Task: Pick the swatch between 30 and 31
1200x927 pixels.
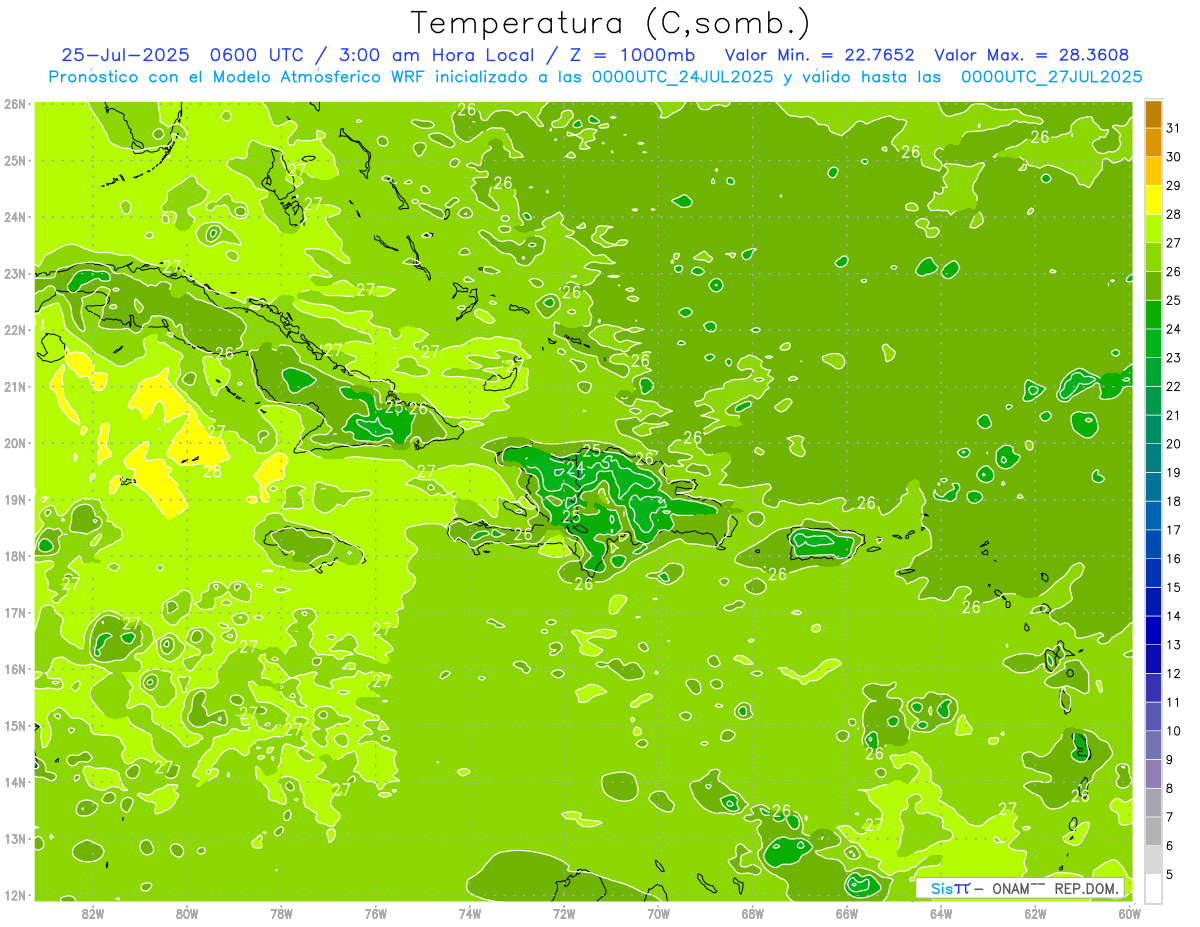Action: point(1153,143)
